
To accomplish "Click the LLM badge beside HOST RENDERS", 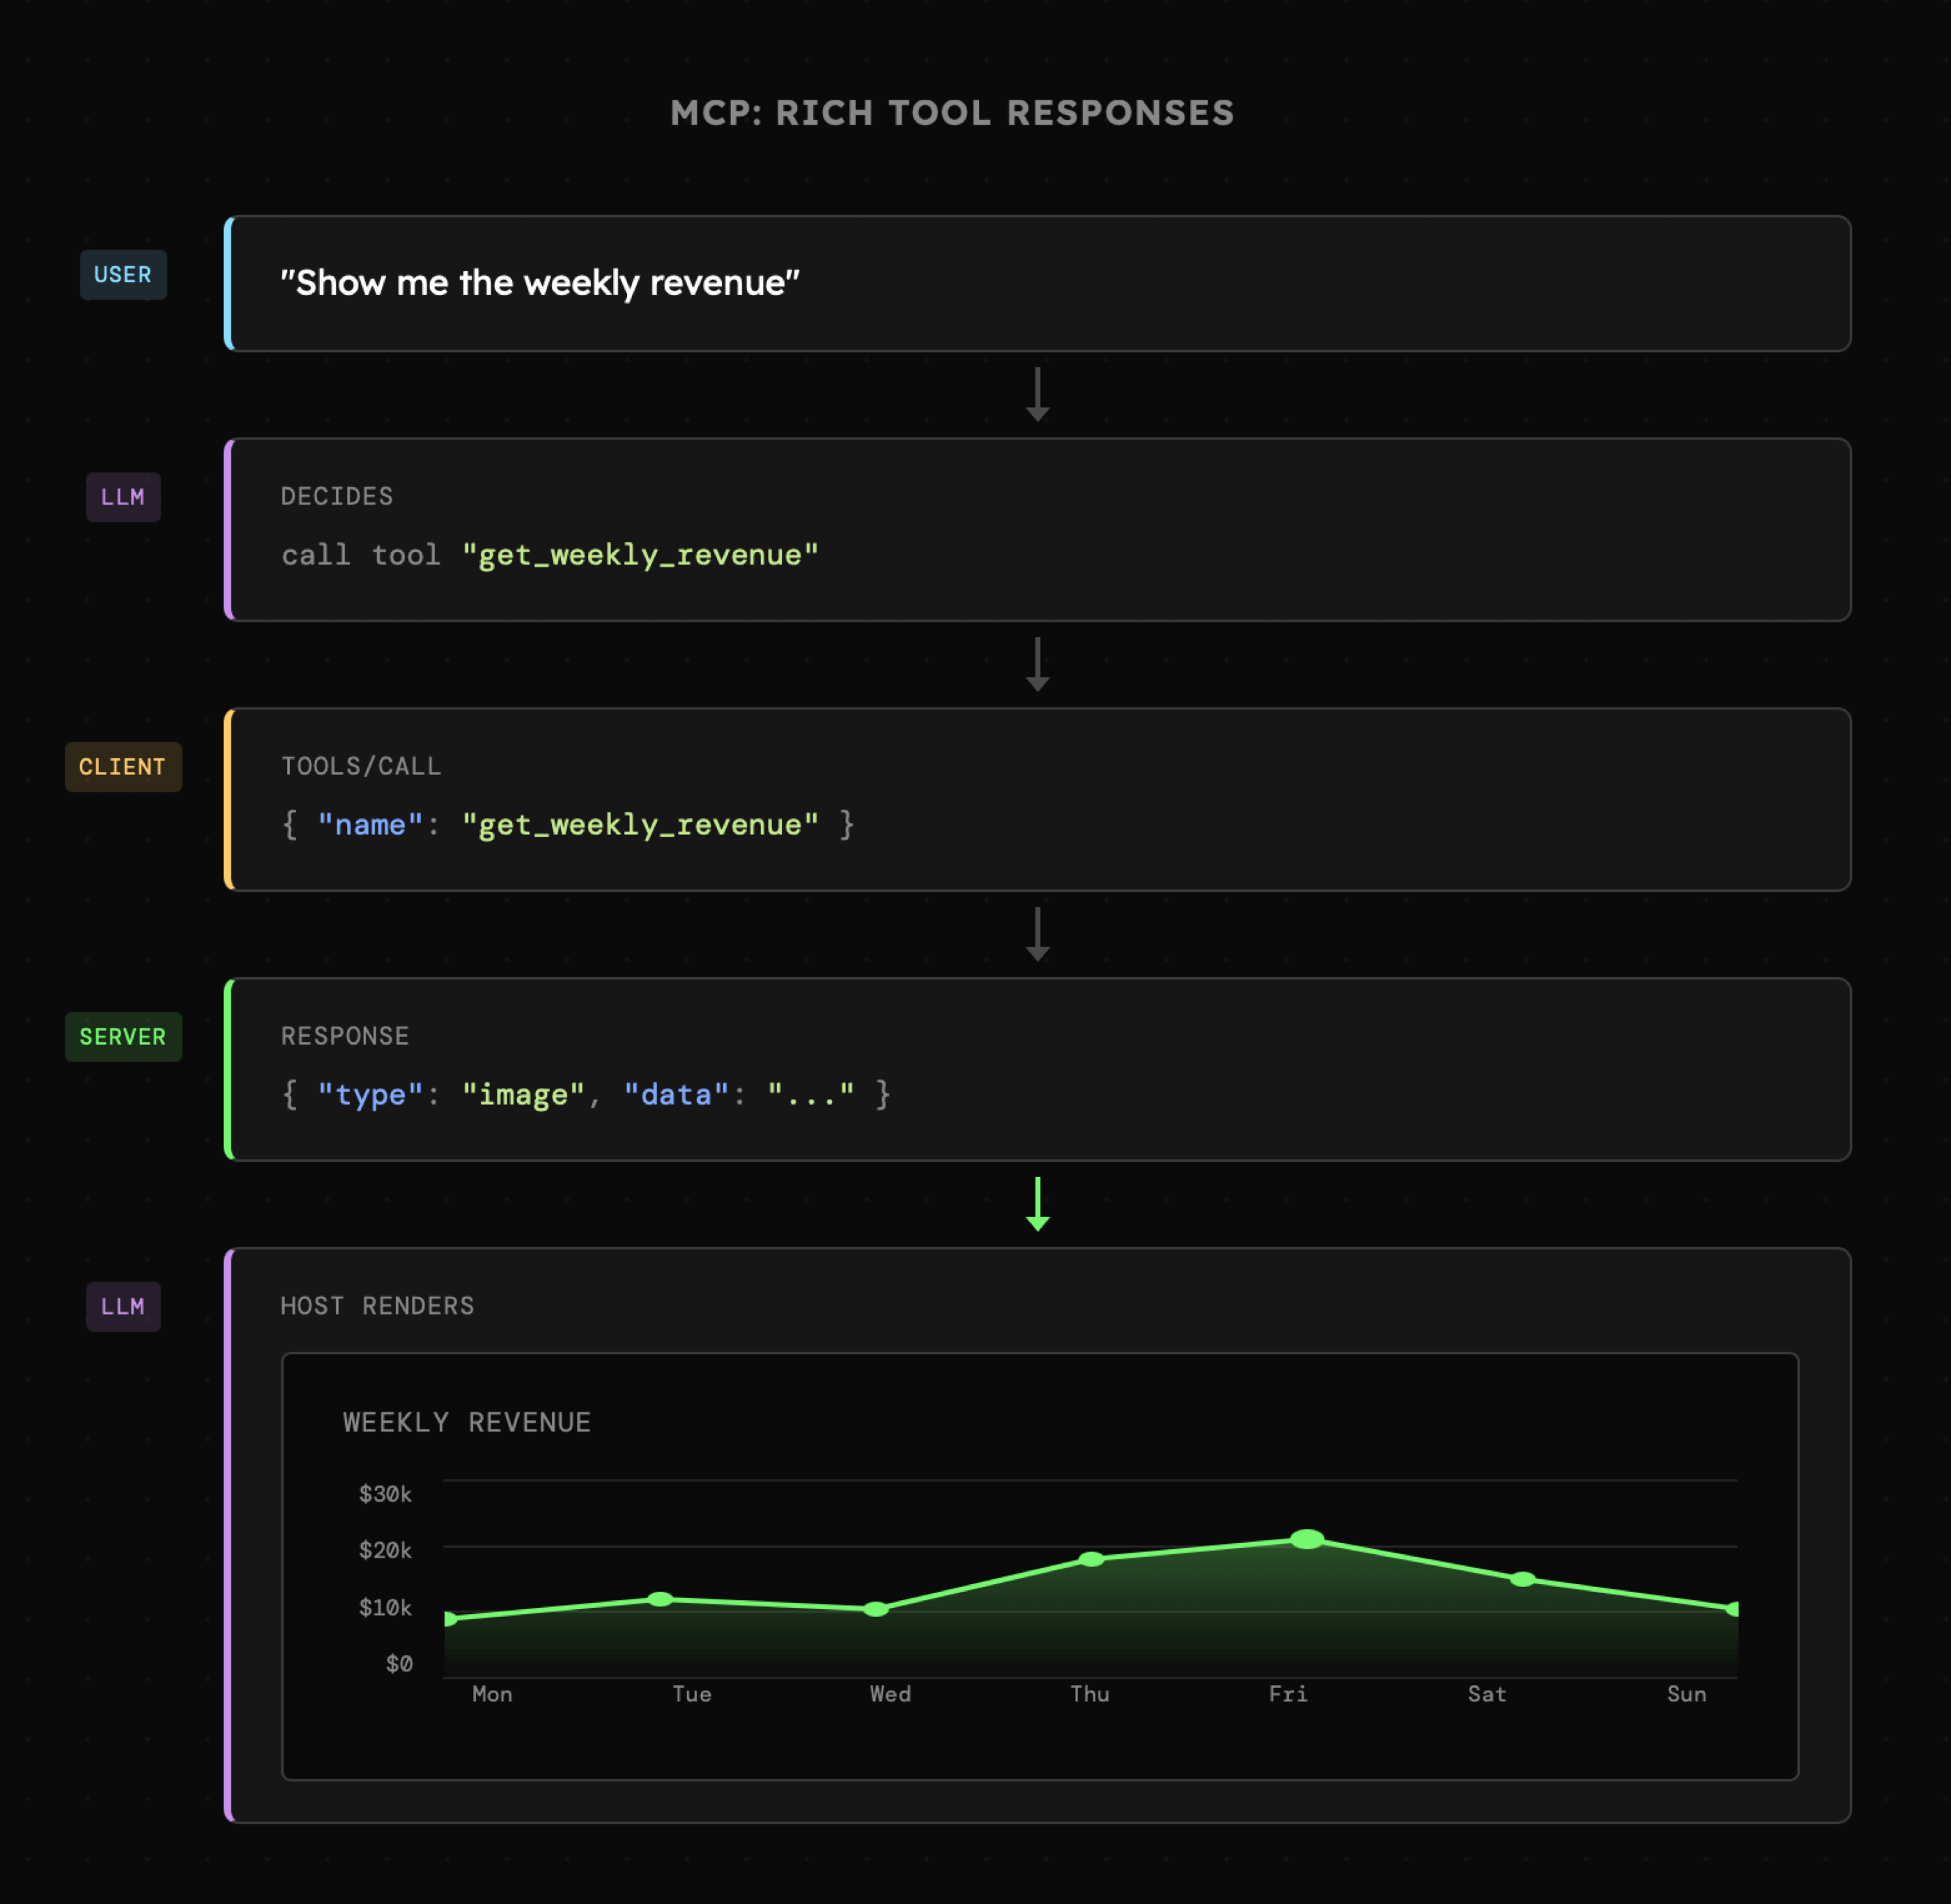I will point(123,1307).
